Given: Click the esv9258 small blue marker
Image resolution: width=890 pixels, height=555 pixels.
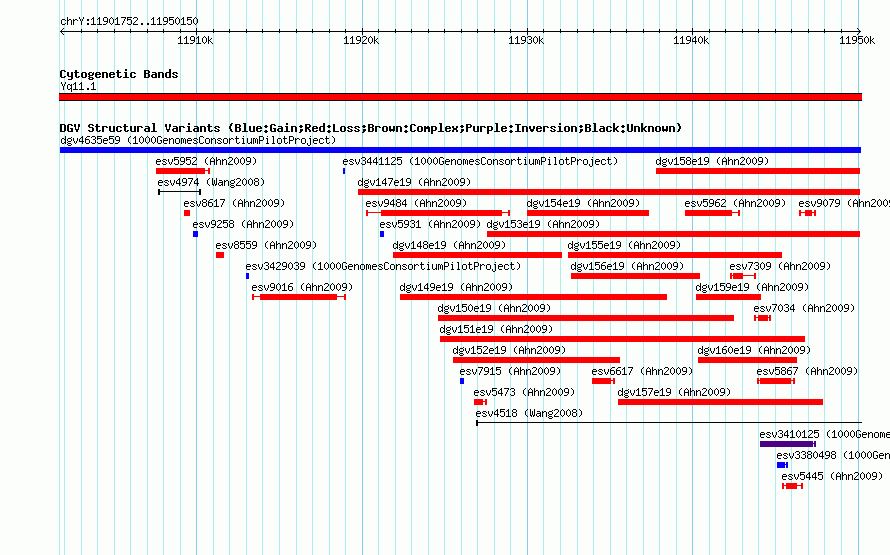Looking at the screenshot, I should pos(195,234).
